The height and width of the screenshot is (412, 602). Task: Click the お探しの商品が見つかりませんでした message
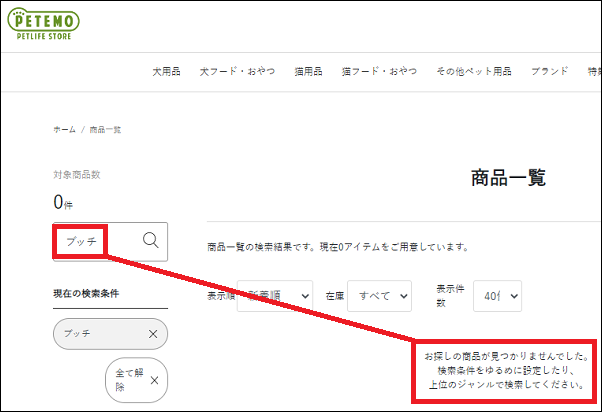pyautogui.click(x=506, y=356)
